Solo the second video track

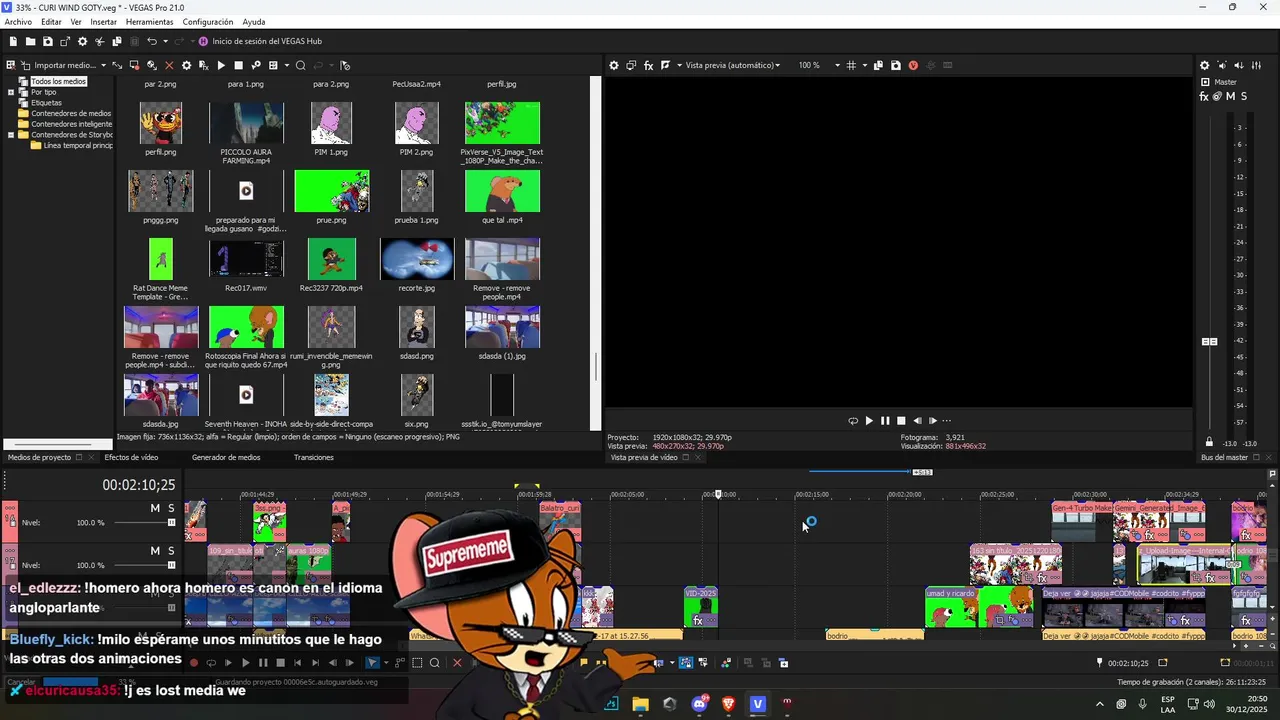[x=171, y=551]
